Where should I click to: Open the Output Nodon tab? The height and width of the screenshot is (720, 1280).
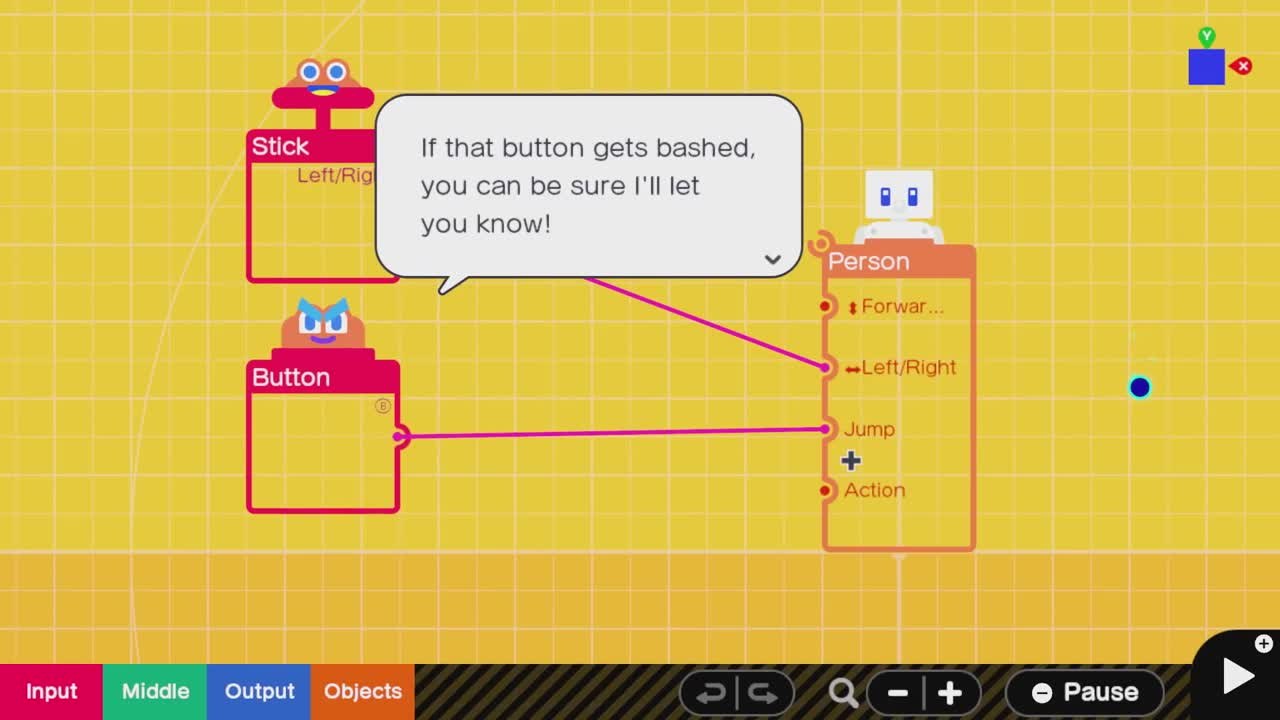[x=259, y=692]
